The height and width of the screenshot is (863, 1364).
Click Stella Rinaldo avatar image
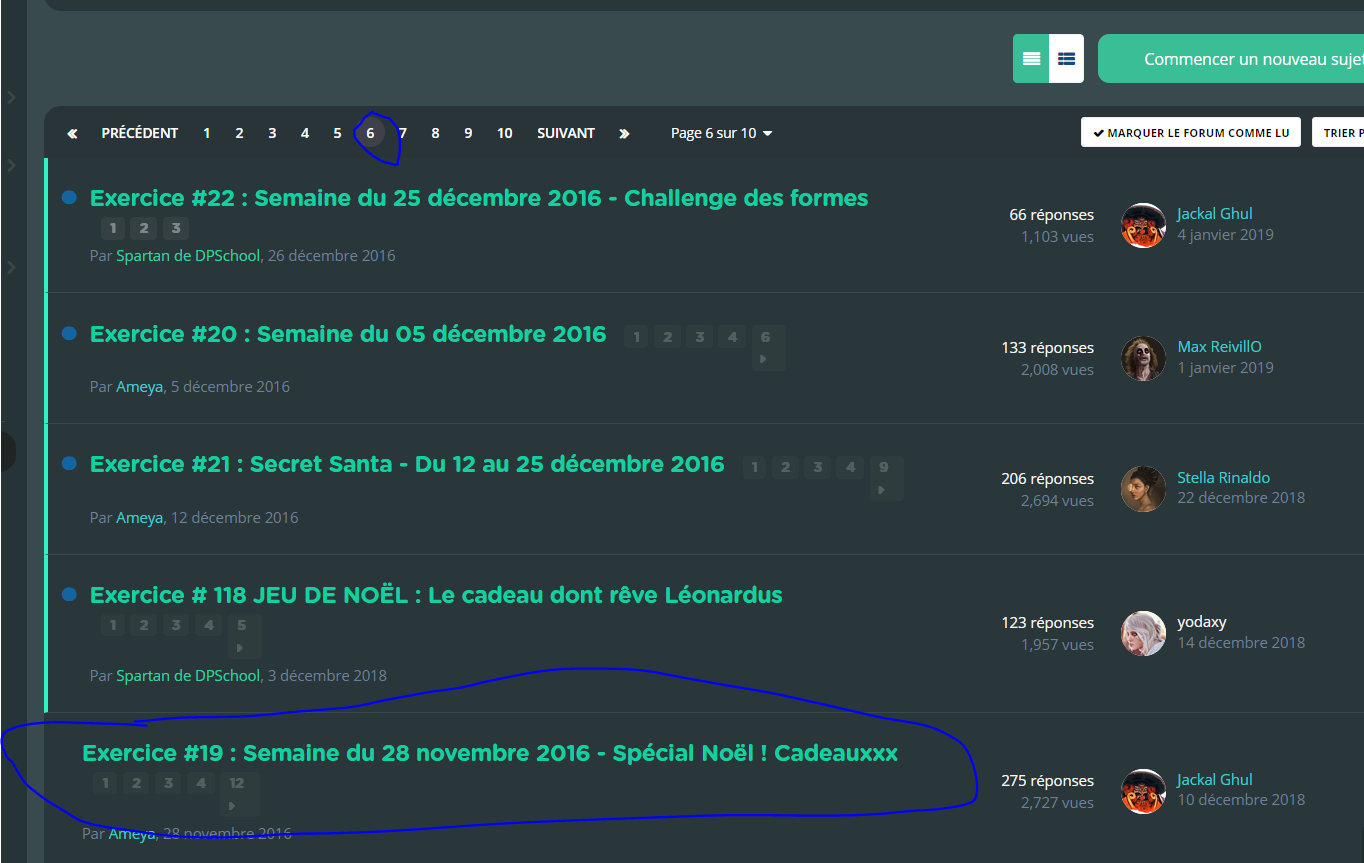(x=1143, y=489)
